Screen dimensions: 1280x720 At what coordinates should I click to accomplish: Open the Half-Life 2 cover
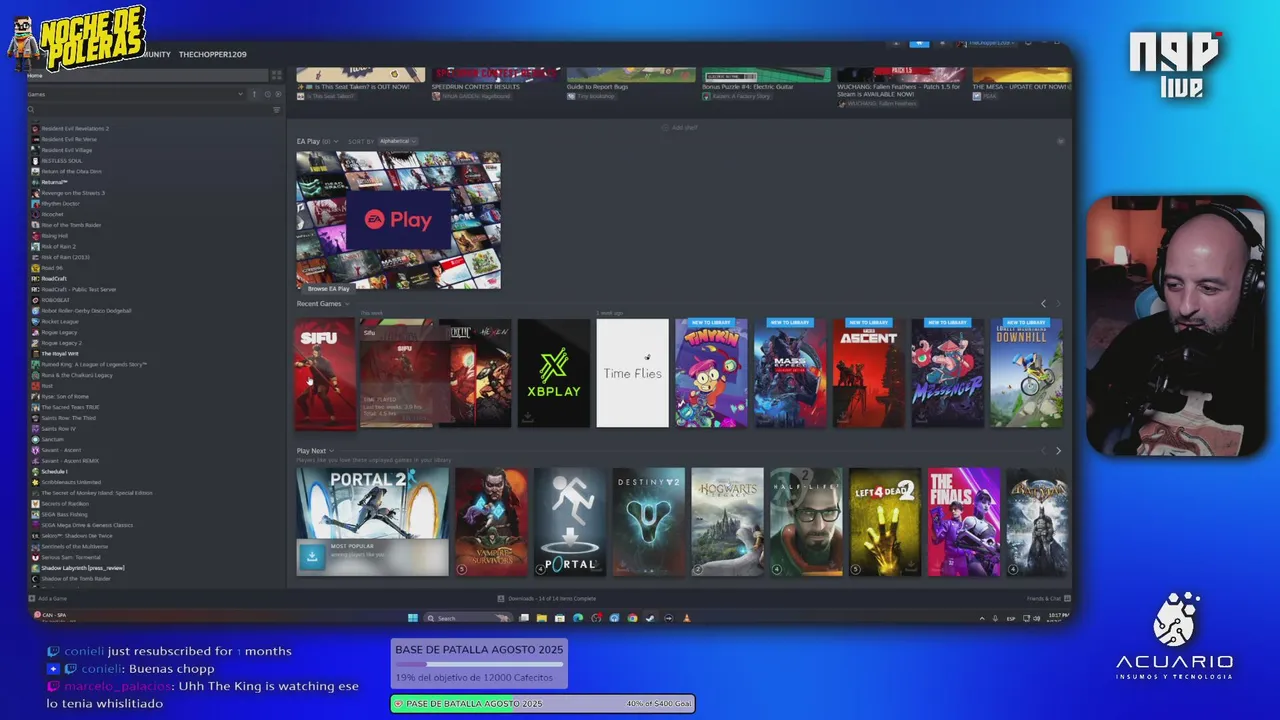tap(806, 522)
